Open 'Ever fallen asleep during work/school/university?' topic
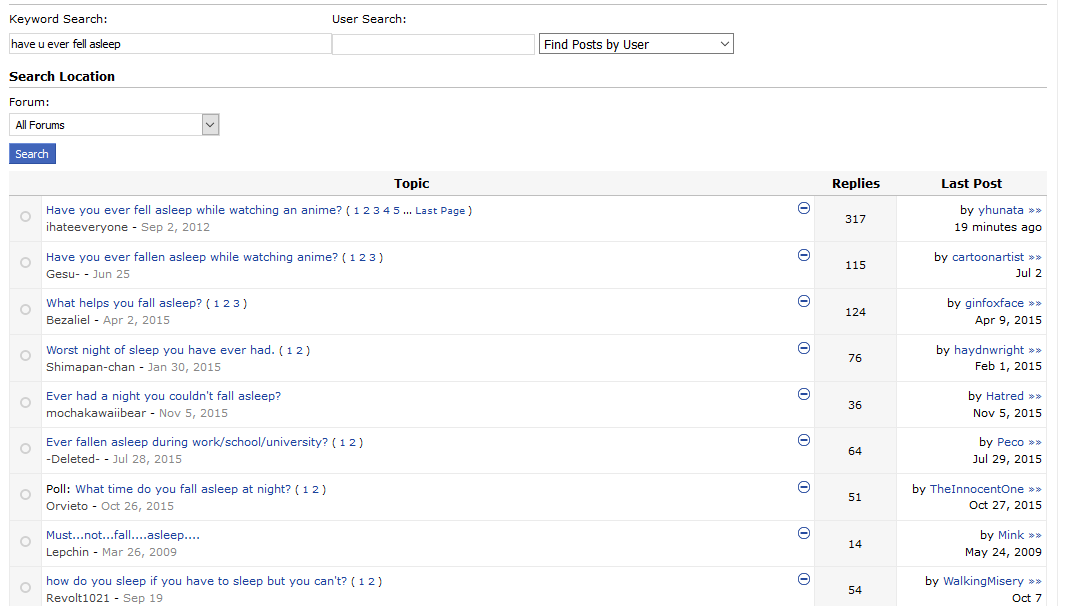The height and width of the screenshot is (606, 1072). (x=187, y=442)
